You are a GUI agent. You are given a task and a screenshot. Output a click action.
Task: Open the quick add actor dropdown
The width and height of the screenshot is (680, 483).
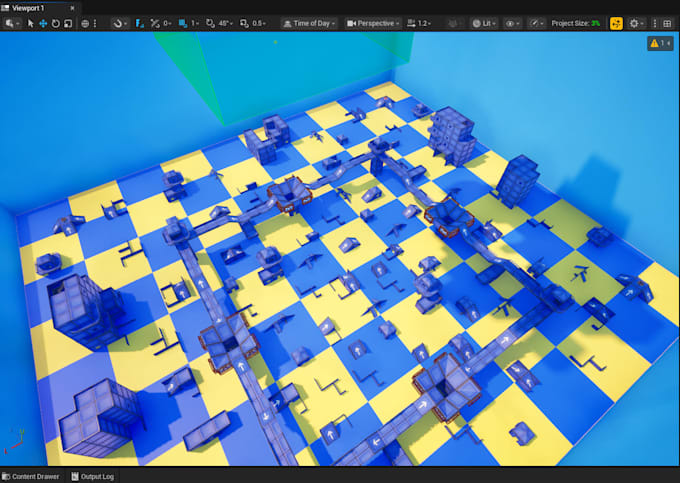[x=11, y=23]
